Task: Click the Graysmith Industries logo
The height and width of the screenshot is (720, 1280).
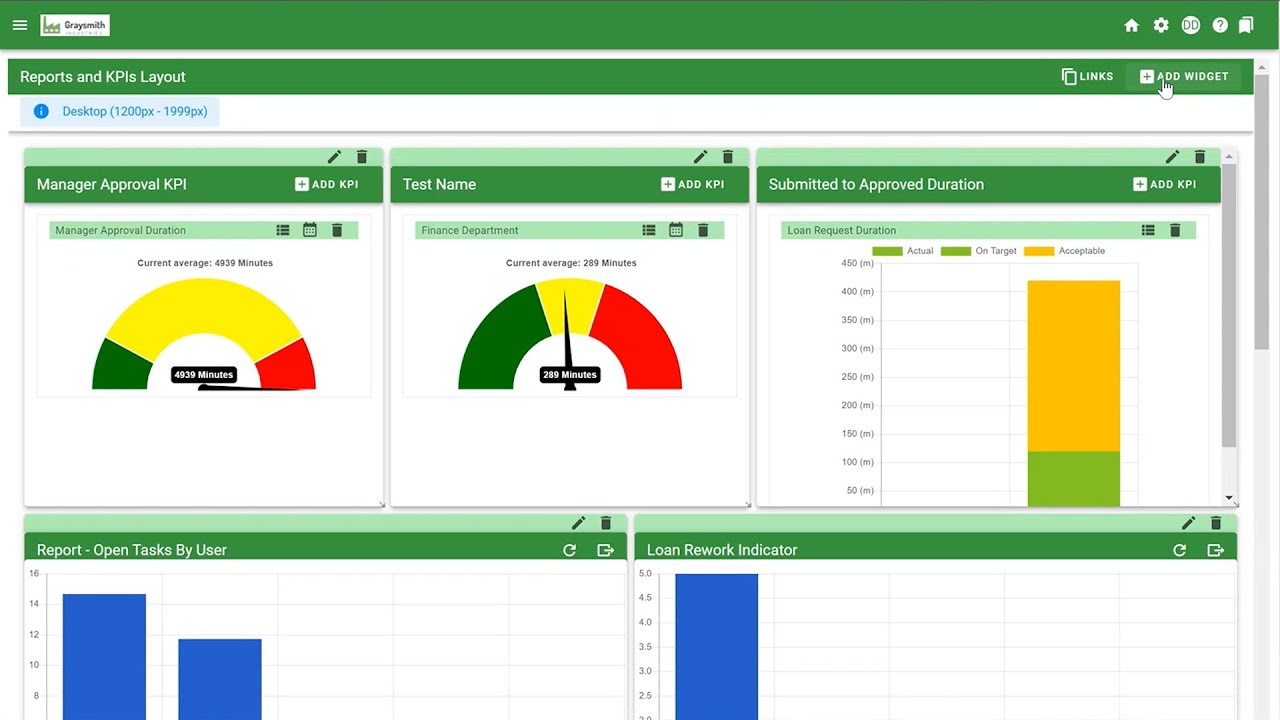Action: (x=75, y=25)
